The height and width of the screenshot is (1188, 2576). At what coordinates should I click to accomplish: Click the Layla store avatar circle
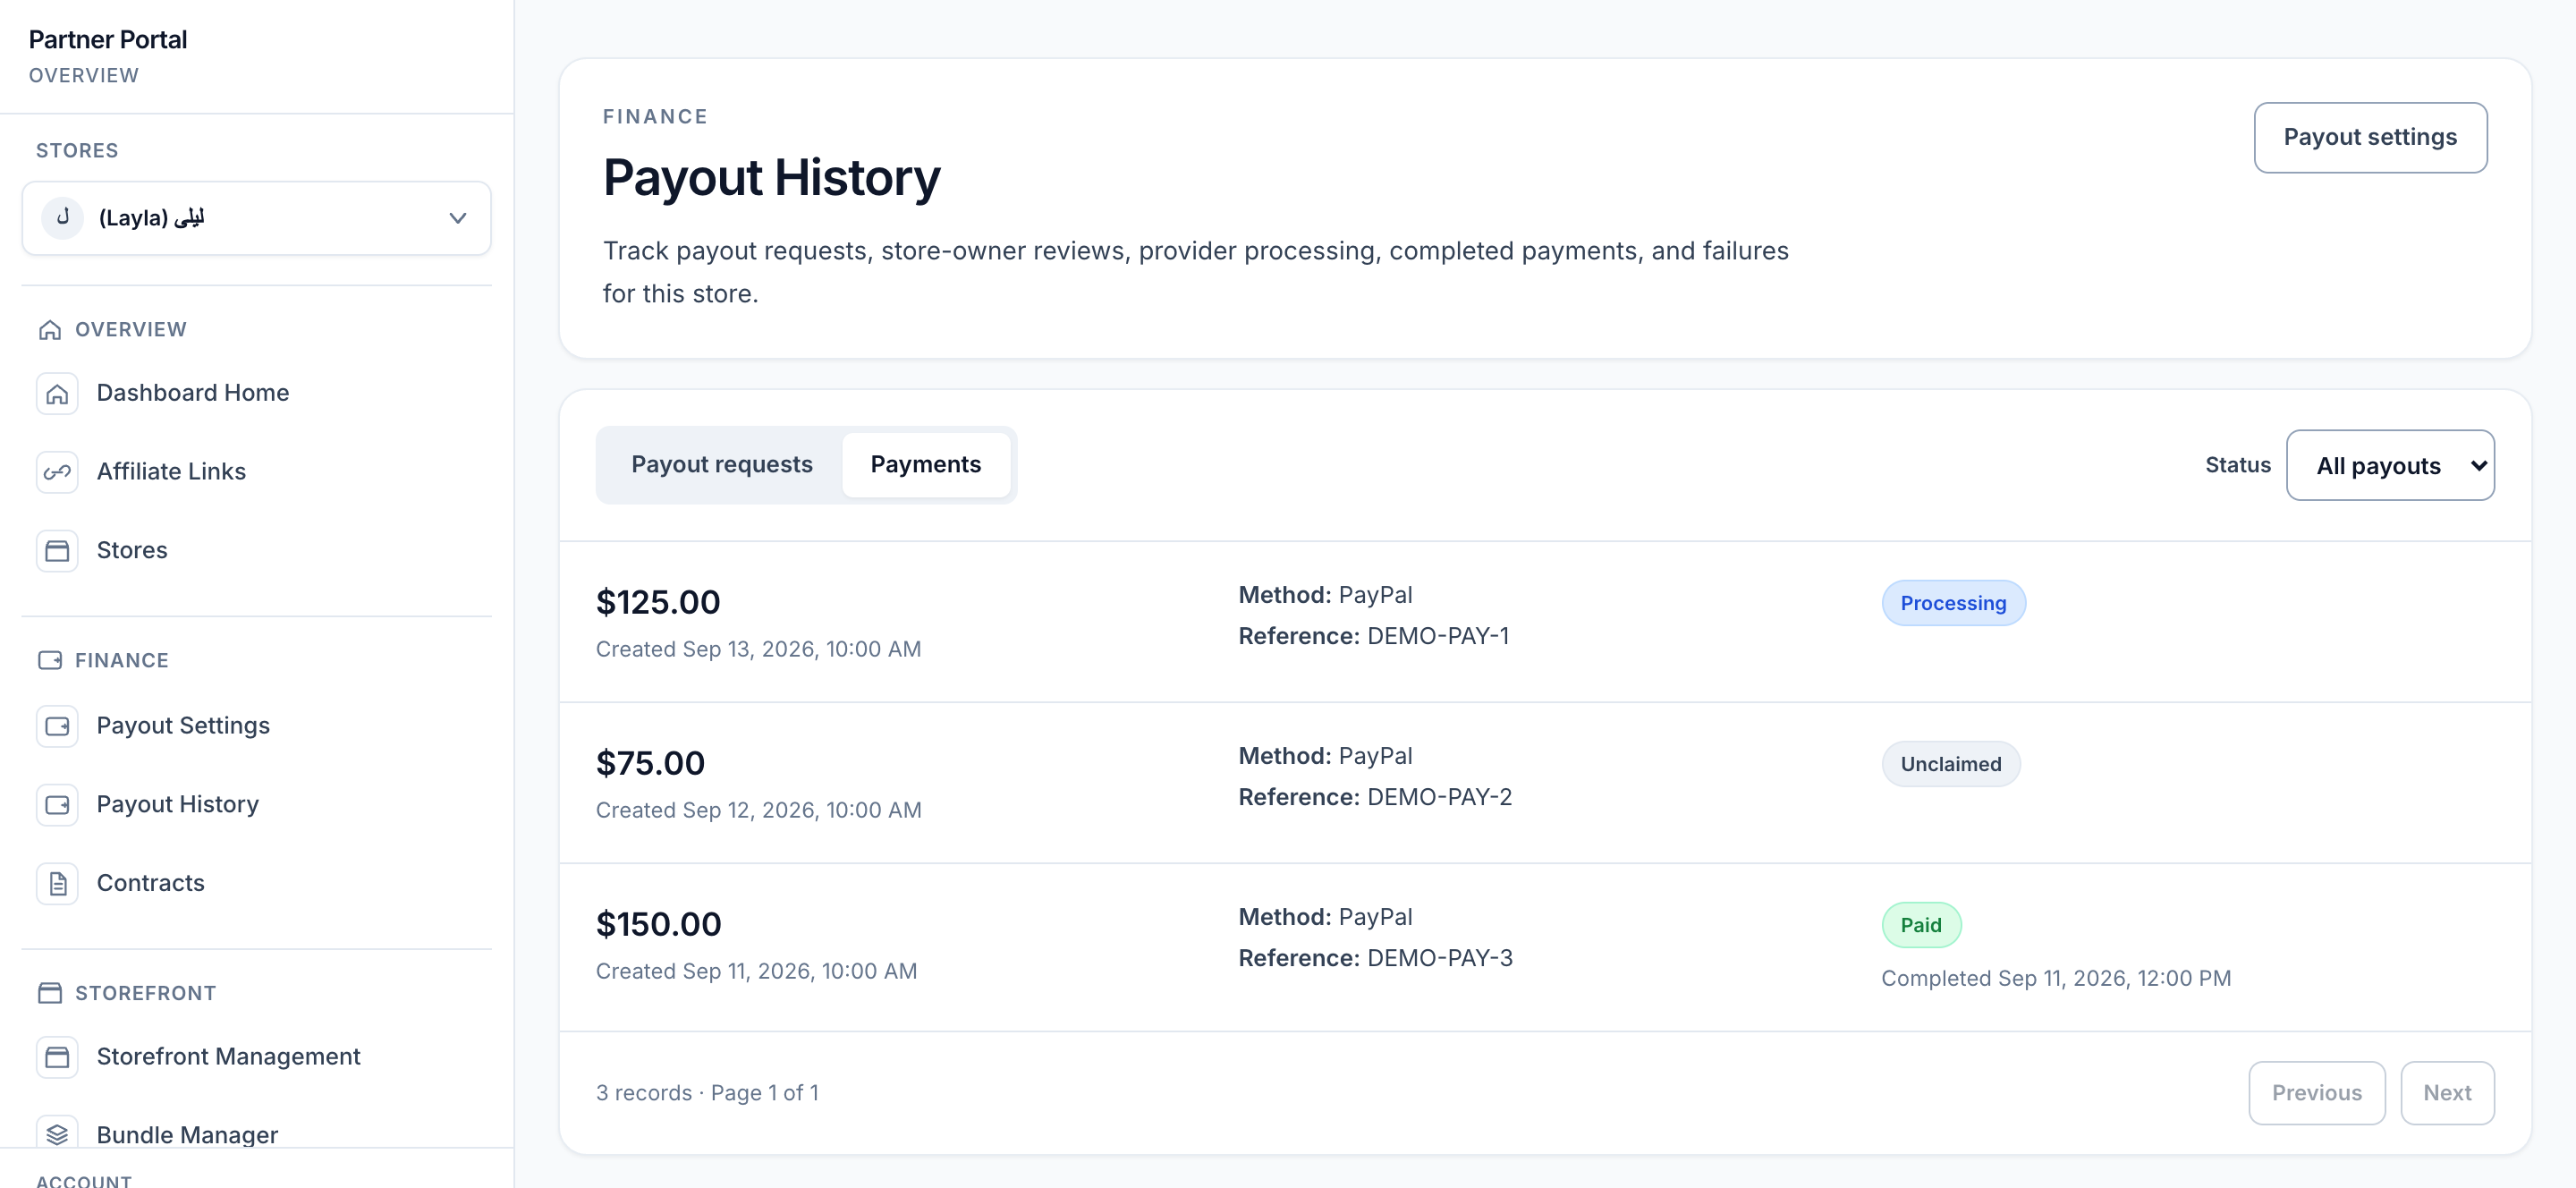(62, 217)
